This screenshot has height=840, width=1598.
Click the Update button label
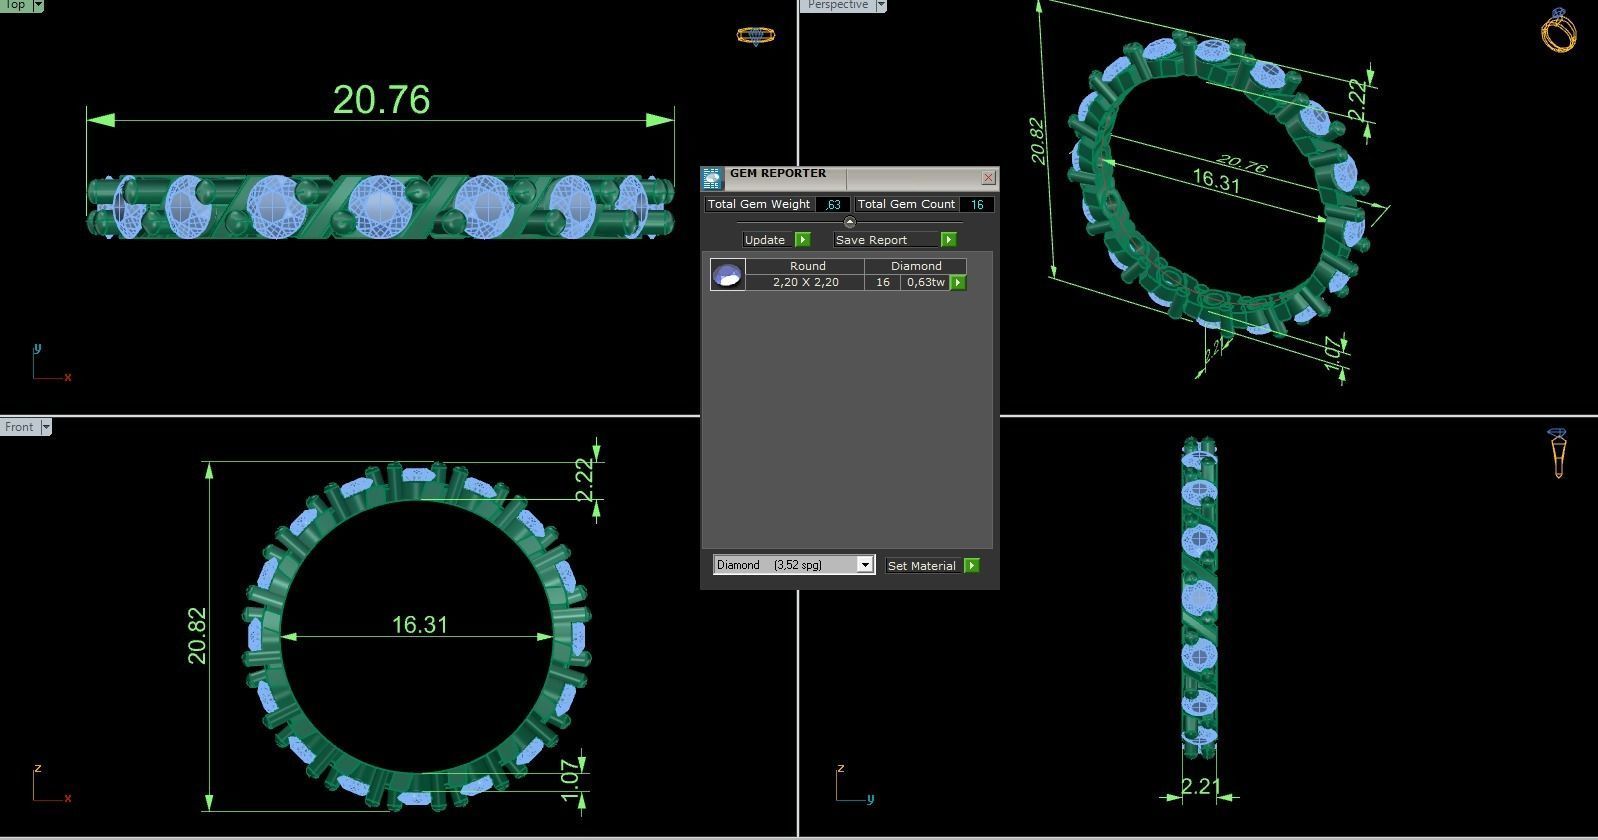(768, 240)
